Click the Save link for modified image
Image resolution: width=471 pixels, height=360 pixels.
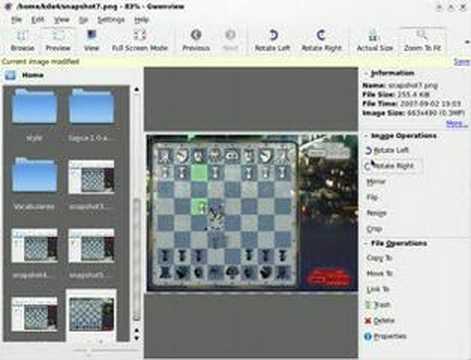(462, 62)
